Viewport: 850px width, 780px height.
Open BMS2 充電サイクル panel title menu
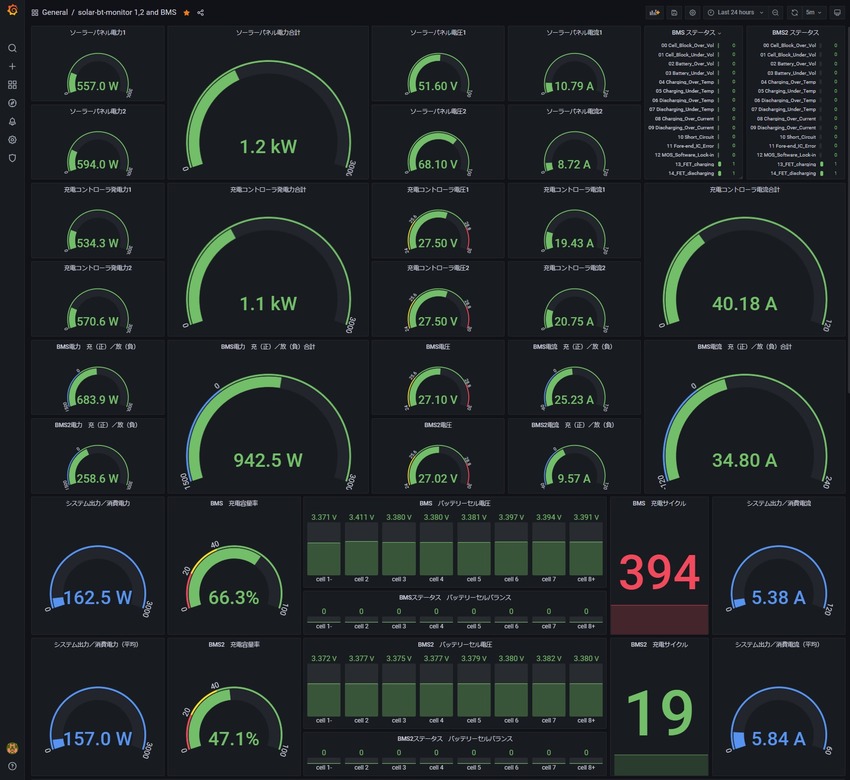tap(659, 644)
